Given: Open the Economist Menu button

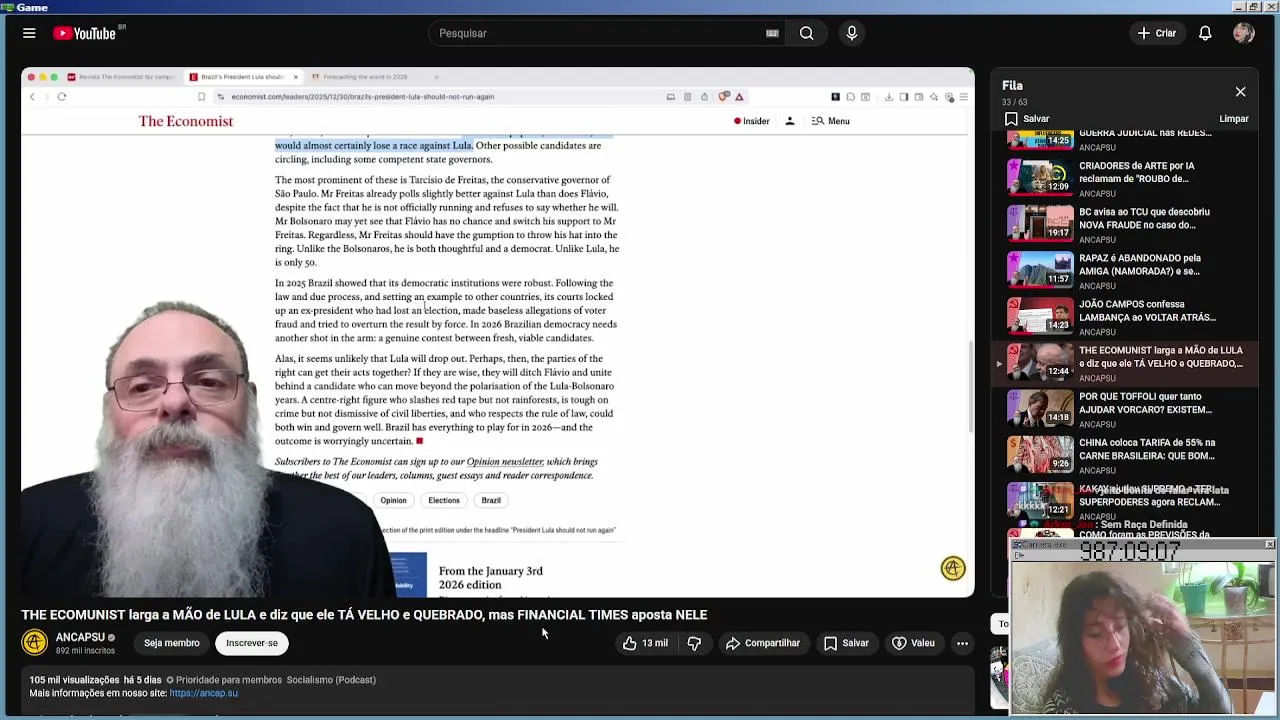Looking at the screenshot, I should tap(831, 121).
